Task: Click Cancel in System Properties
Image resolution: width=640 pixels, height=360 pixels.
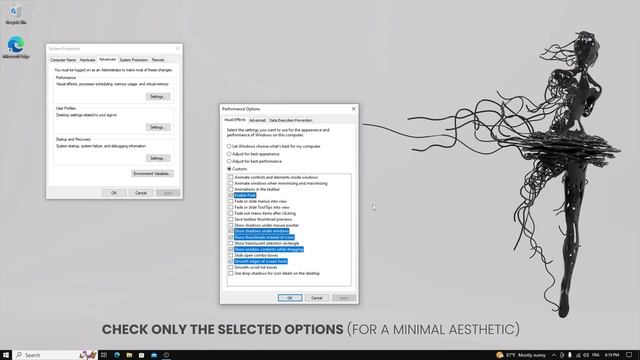Action: [141, 193]
